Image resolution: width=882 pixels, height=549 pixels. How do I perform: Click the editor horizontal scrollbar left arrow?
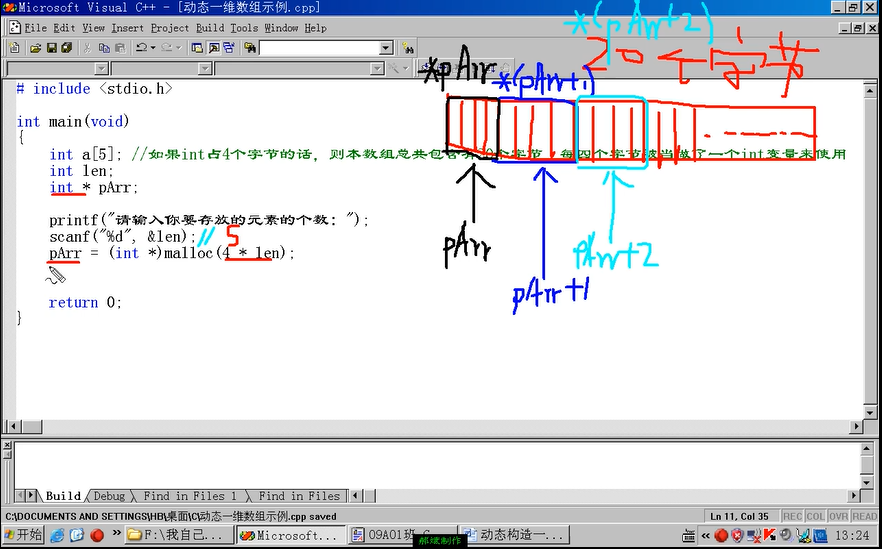pyautogui.click(x=12, y=426)
